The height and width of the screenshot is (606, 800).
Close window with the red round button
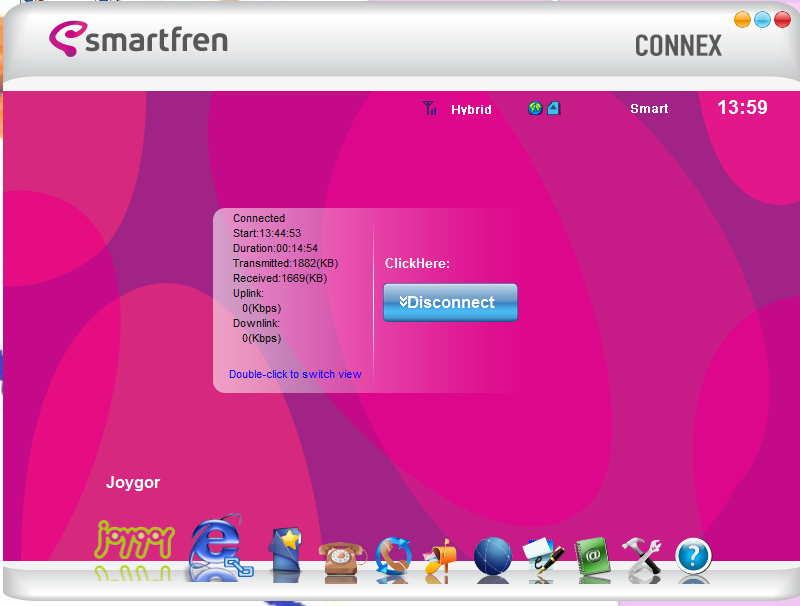click(x=782, y=20)
